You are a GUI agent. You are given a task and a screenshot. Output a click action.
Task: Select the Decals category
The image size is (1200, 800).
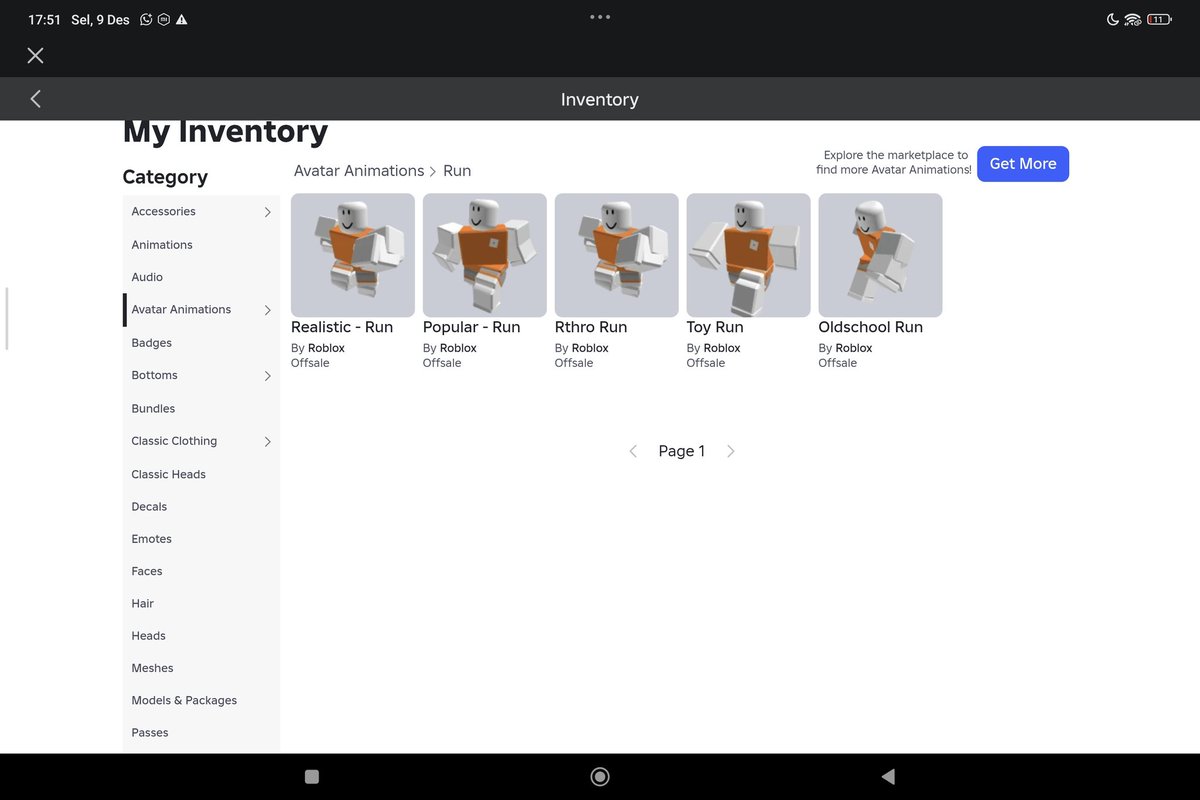[x=201, y=507]
